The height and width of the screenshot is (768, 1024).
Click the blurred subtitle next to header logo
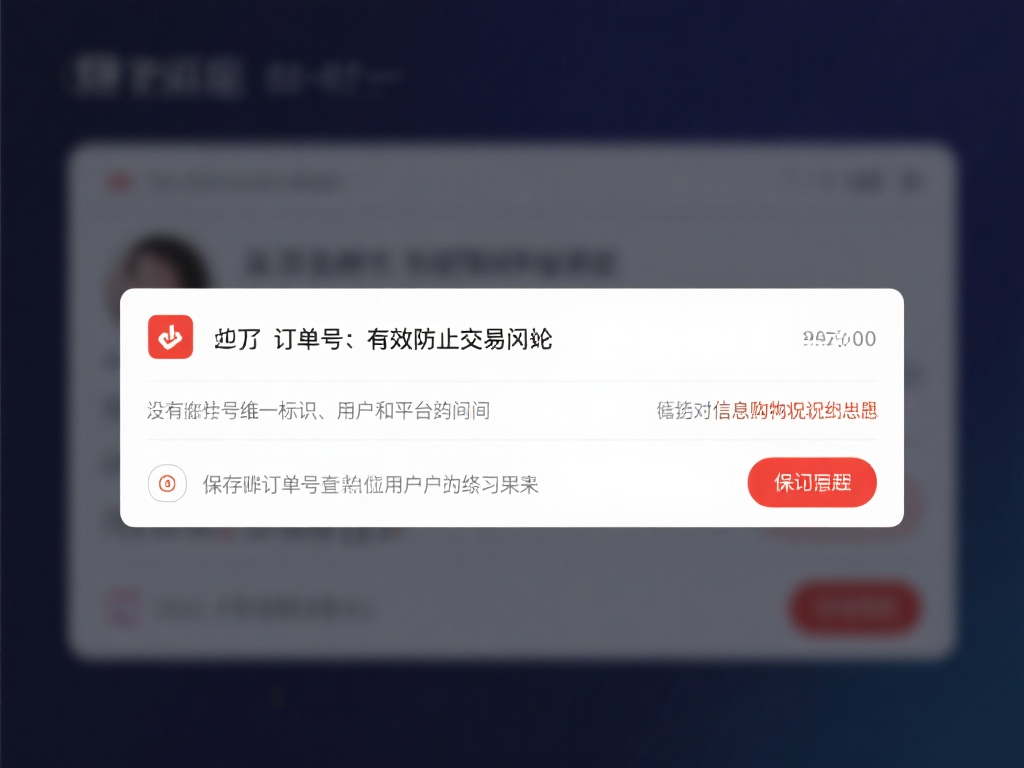point(335,78)
